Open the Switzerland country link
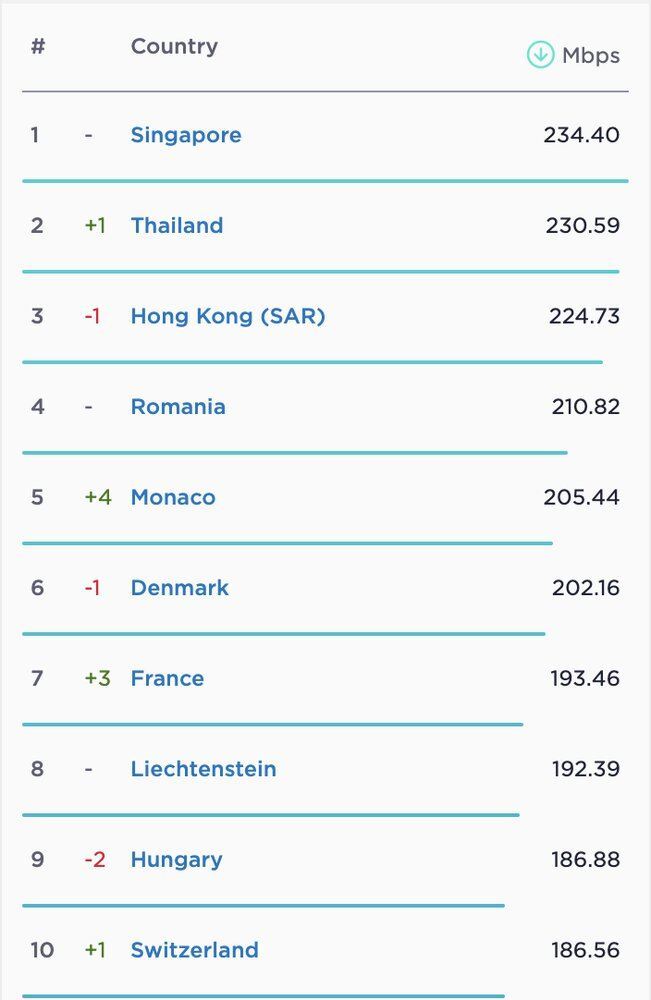This screenshot has height=1000, width=651. pos(195,950)
